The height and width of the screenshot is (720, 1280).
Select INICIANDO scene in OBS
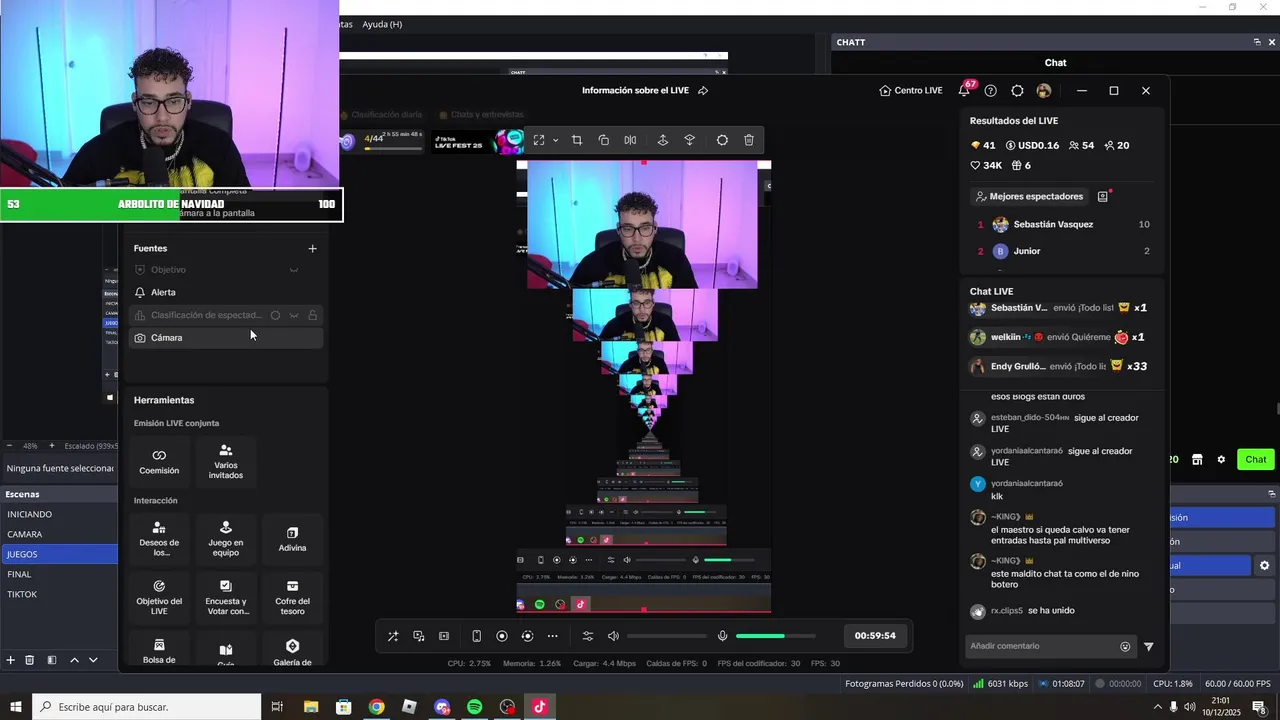59,514
